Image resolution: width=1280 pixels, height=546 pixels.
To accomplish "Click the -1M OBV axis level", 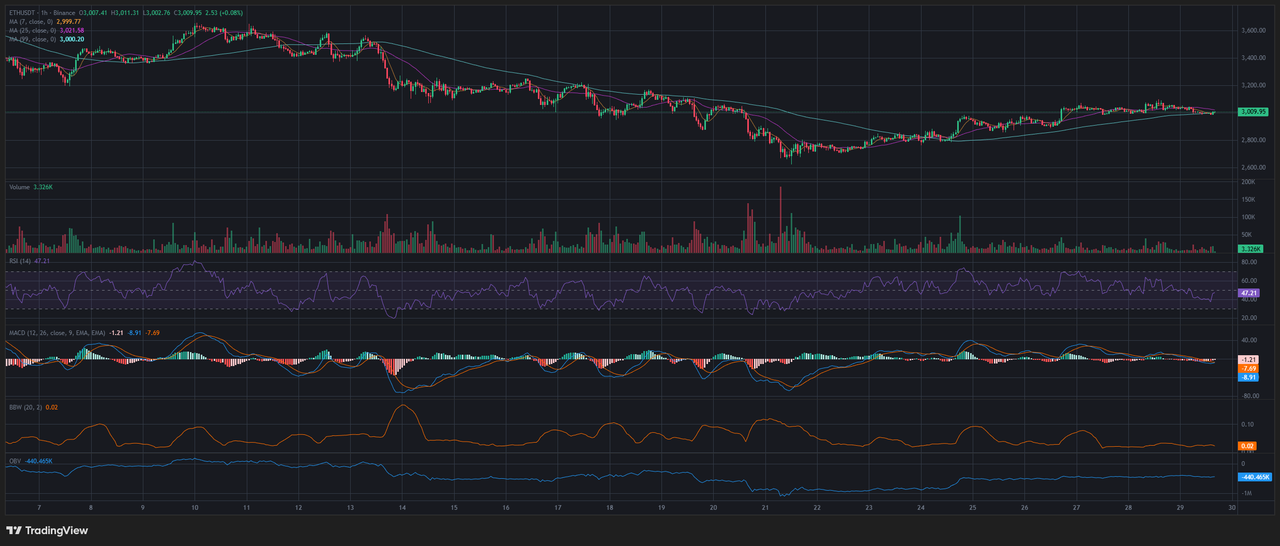I will click(1246, 495).
